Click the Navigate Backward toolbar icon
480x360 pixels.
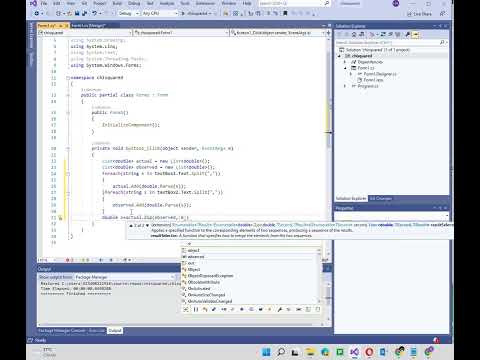[36, 13]
